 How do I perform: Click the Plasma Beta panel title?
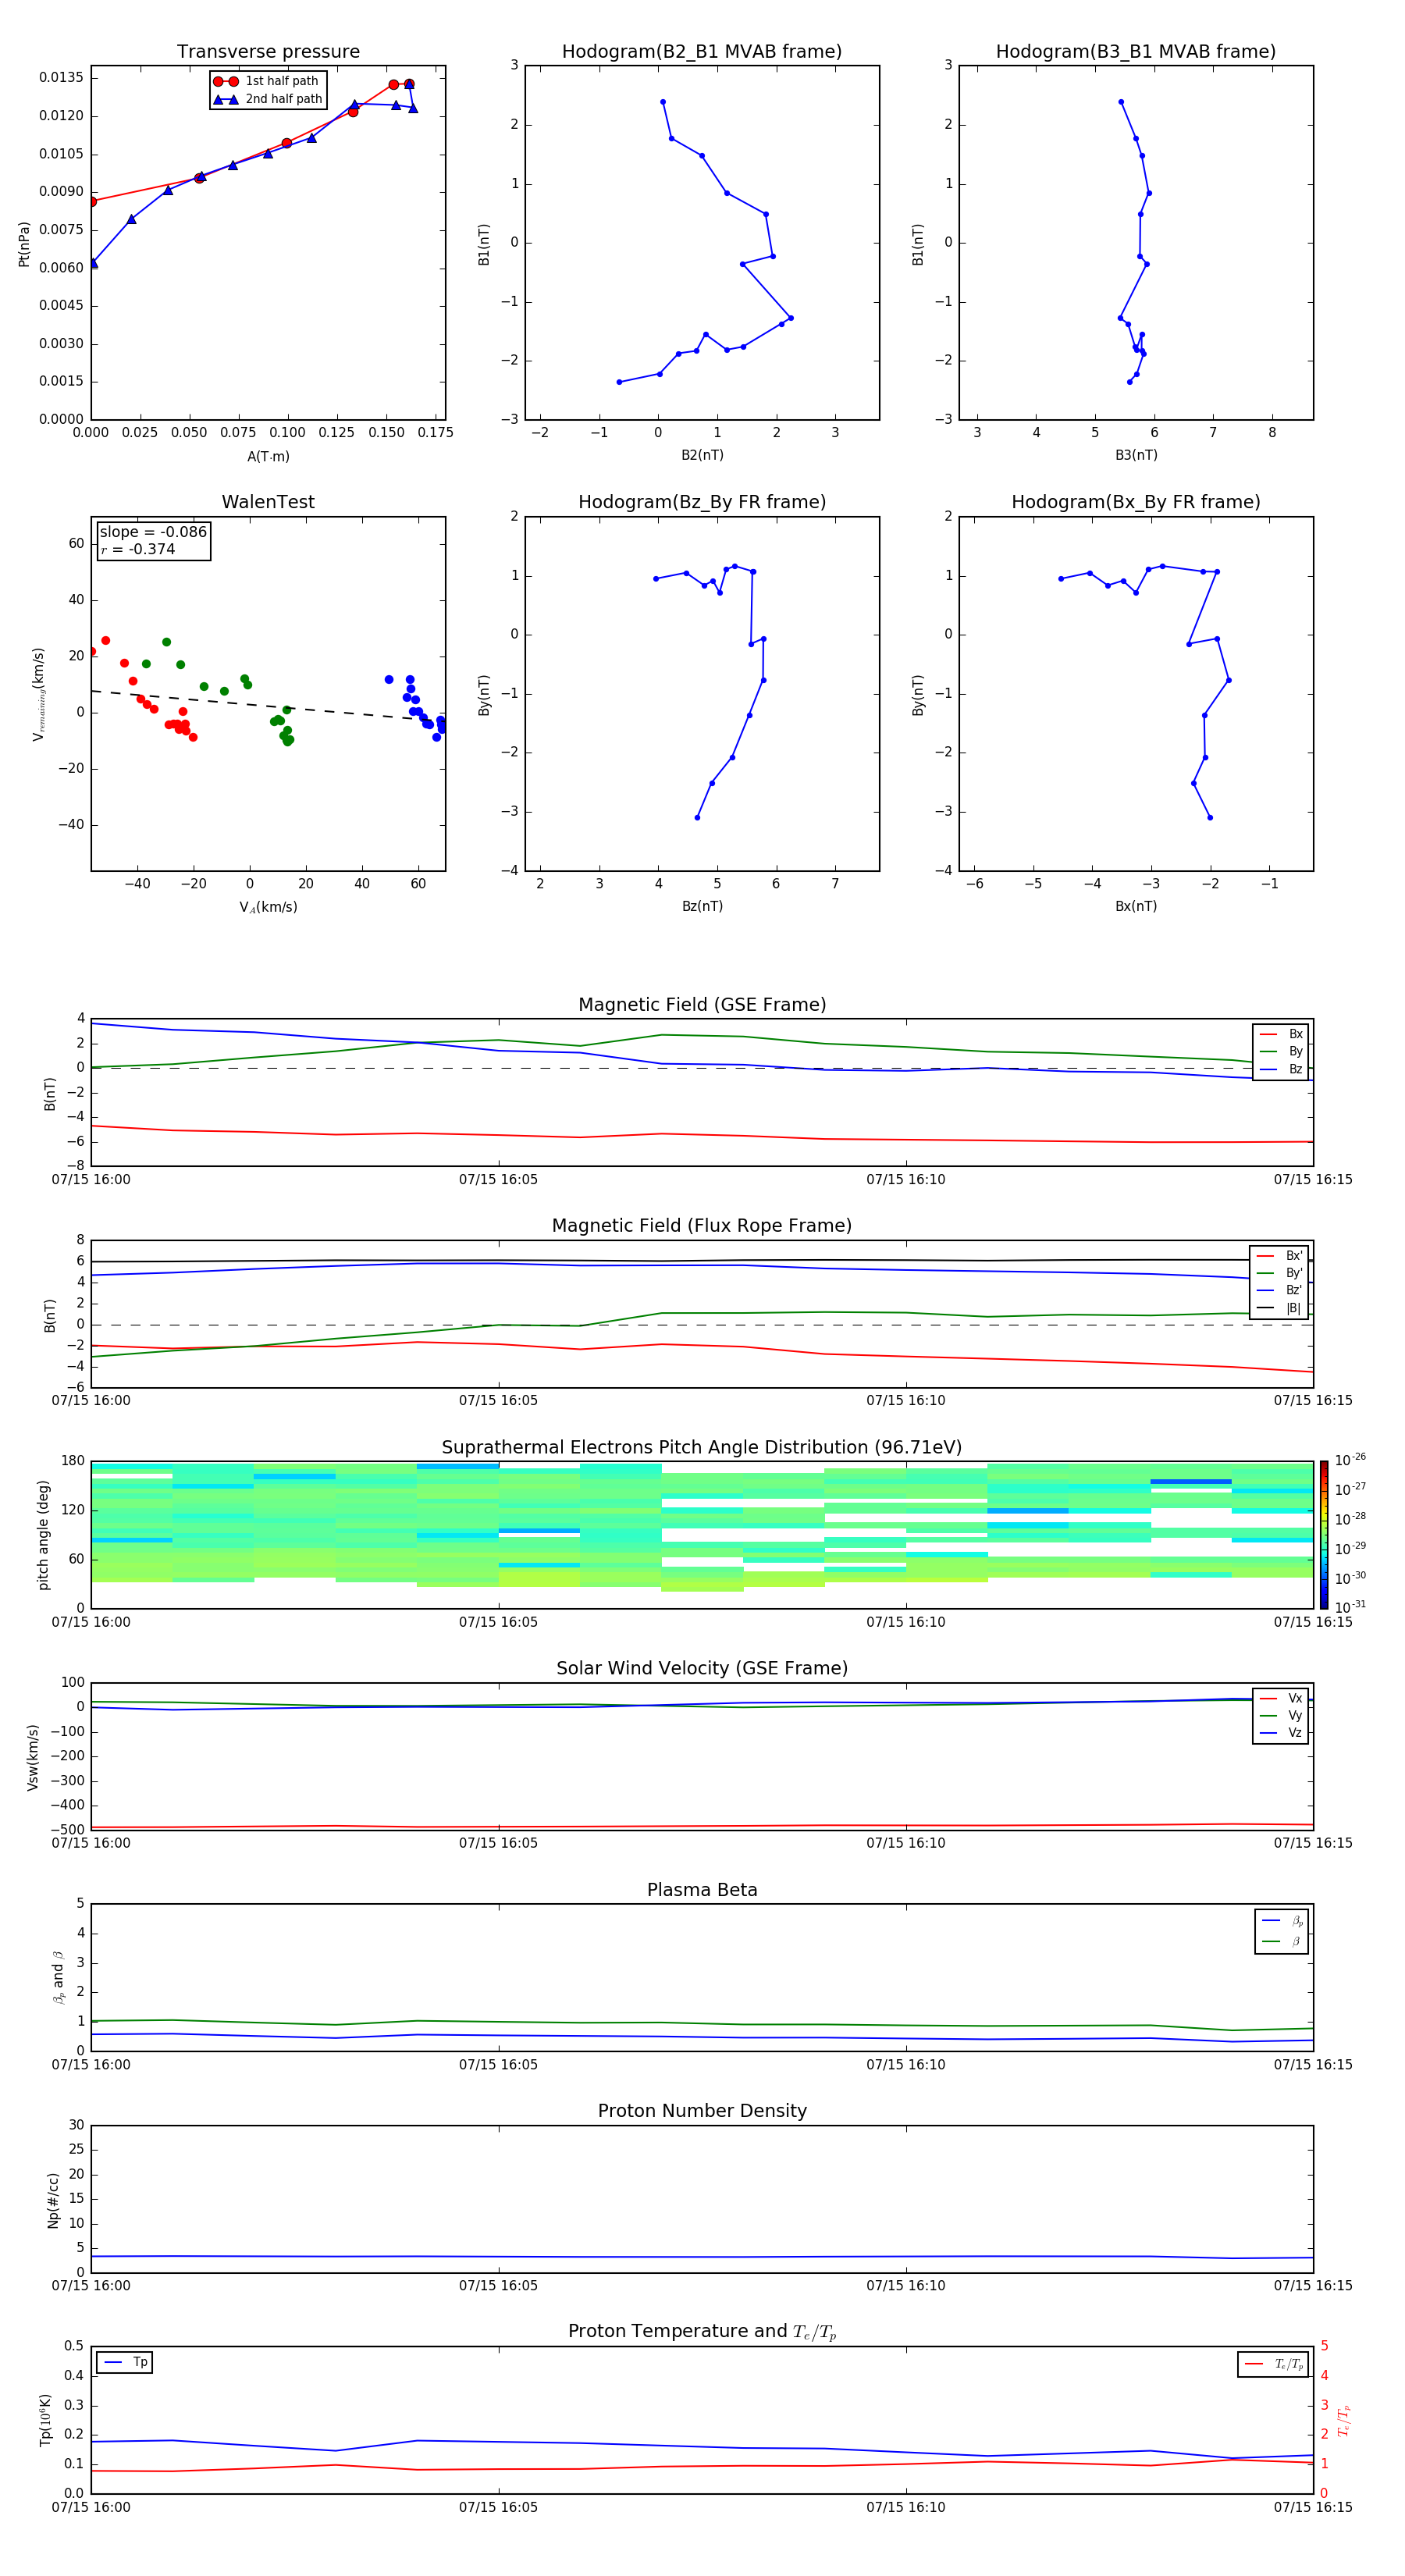coord(702,1891)
